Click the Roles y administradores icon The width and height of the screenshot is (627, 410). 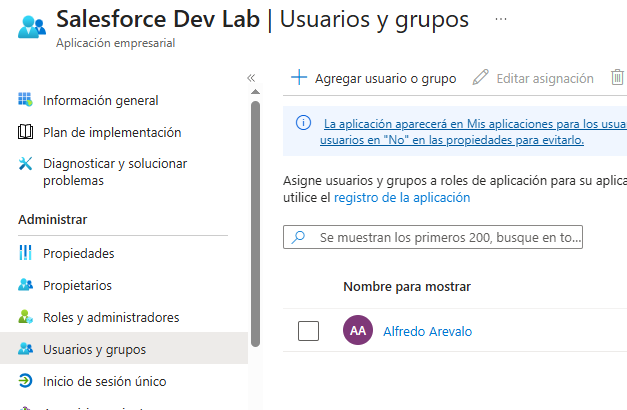coord(25,316)
